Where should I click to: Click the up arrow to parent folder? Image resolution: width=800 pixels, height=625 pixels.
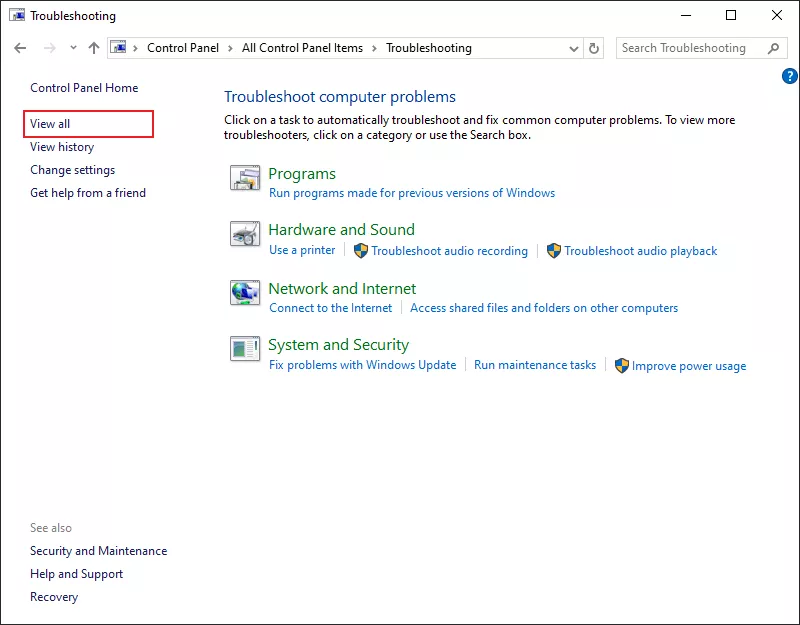[x=94, y=48]
